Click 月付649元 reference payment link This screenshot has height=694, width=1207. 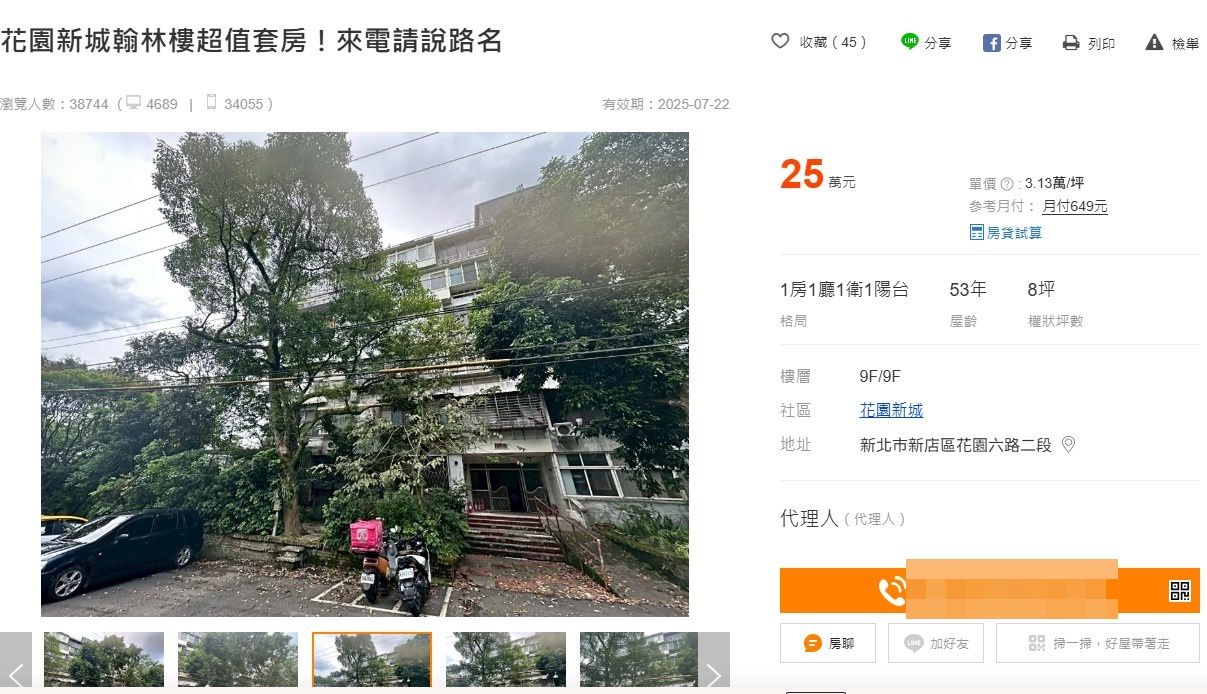1075,207
